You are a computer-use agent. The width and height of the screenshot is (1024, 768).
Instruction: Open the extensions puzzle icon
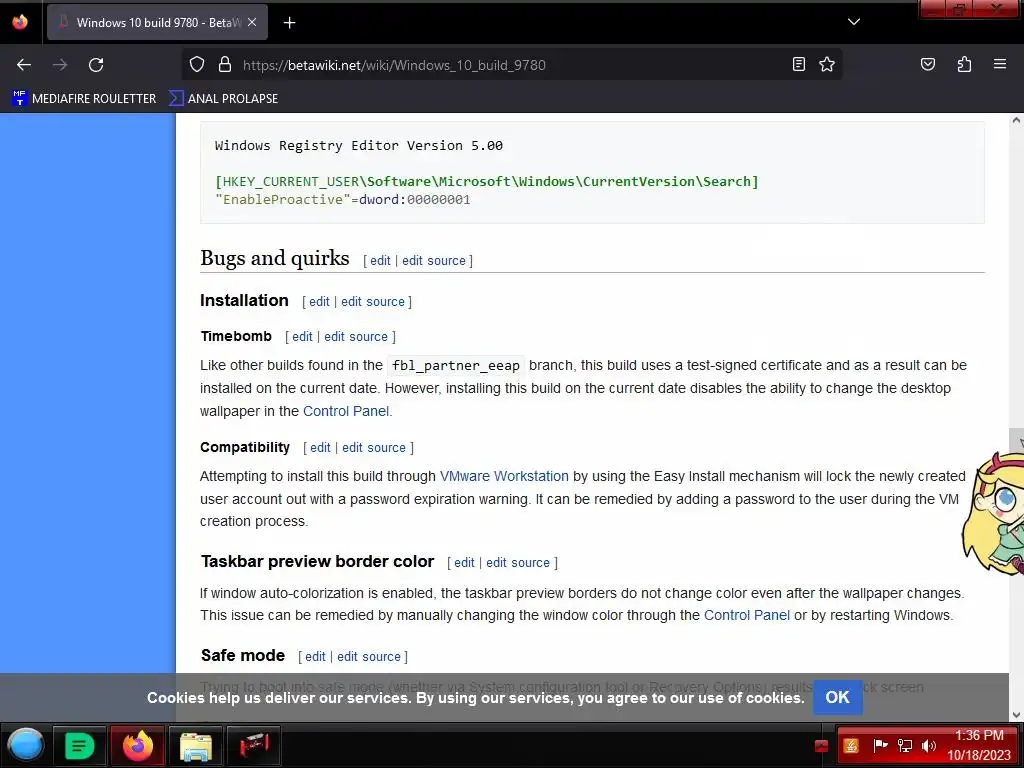coord(964,64)
